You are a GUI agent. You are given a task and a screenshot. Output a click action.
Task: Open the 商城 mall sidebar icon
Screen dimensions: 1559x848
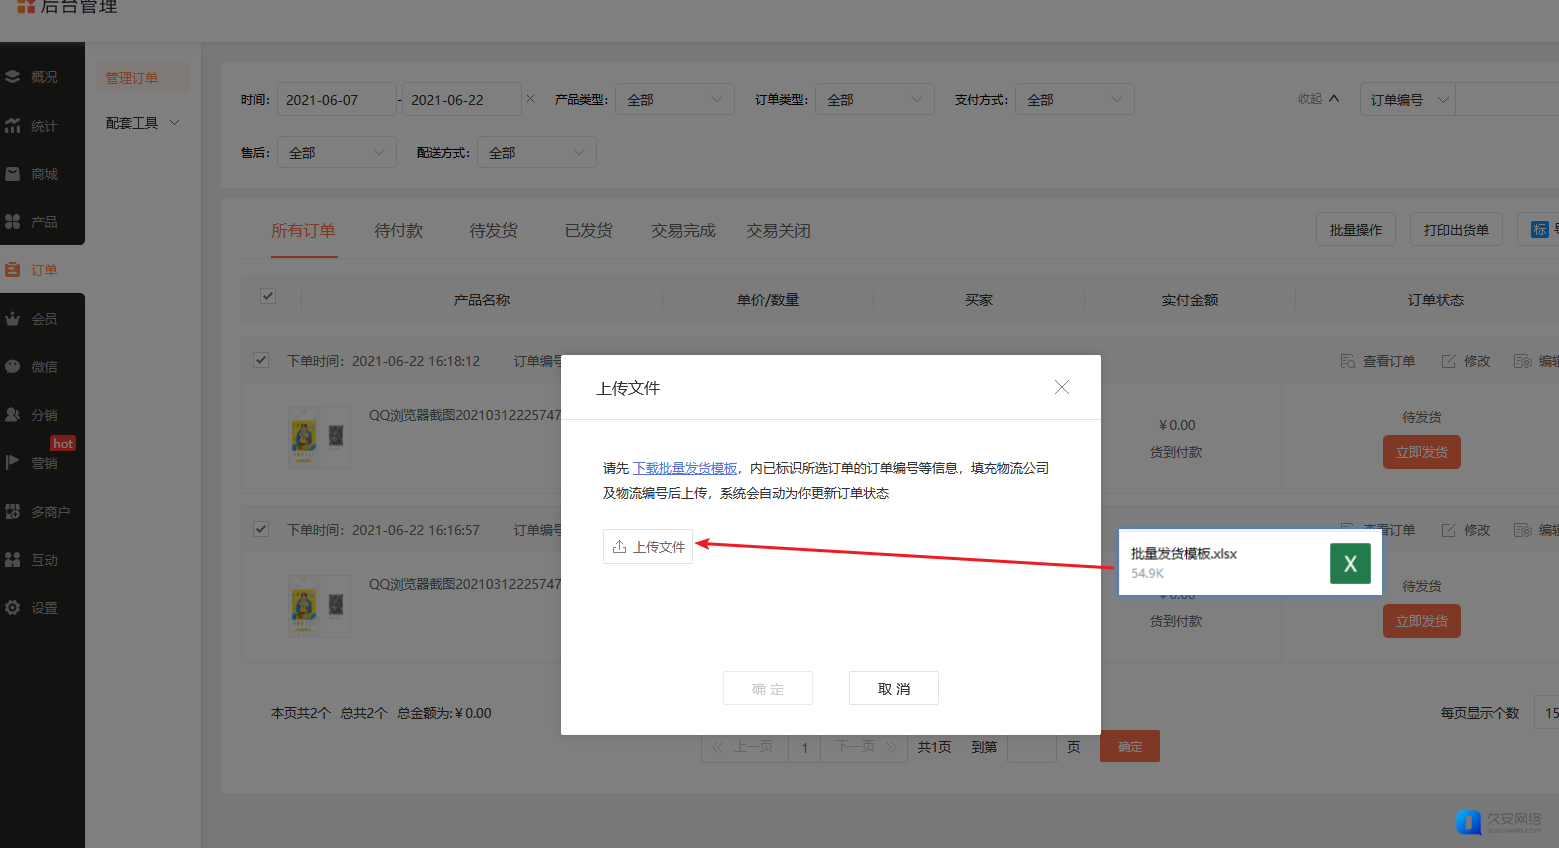coord(13,174)
